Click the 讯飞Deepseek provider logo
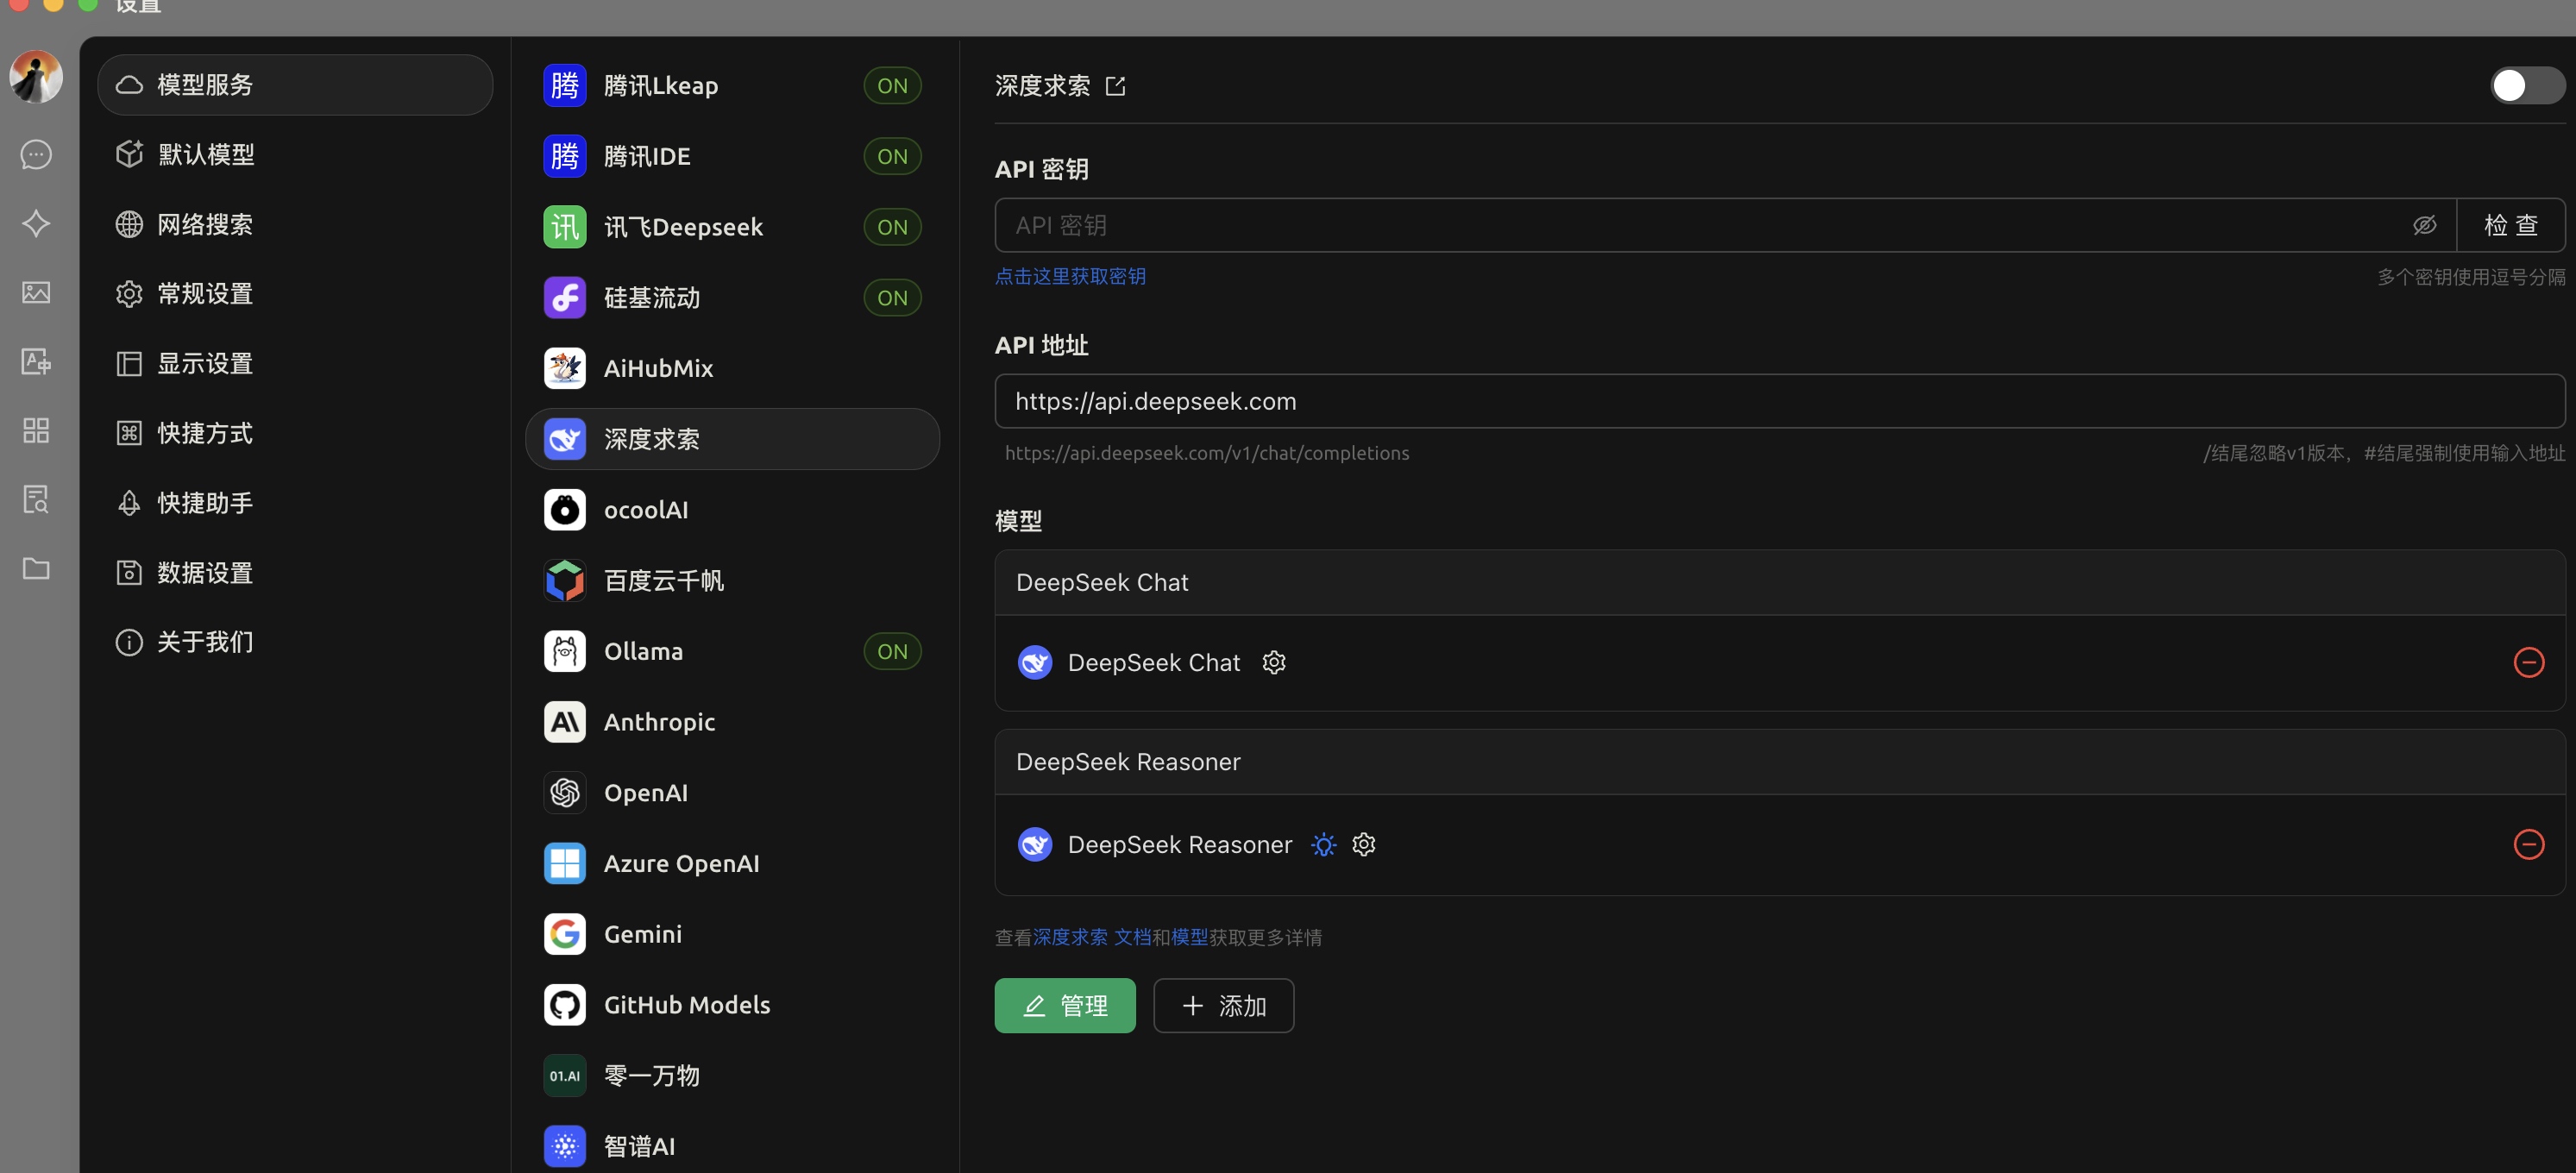 click(565, 227)
